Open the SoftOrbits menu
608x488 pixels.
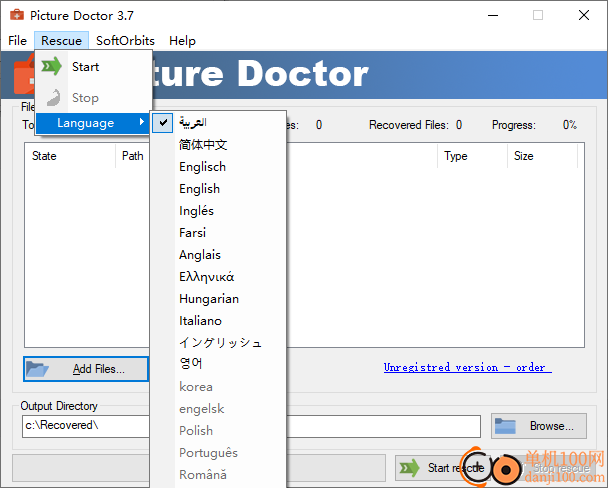point(125,41)
